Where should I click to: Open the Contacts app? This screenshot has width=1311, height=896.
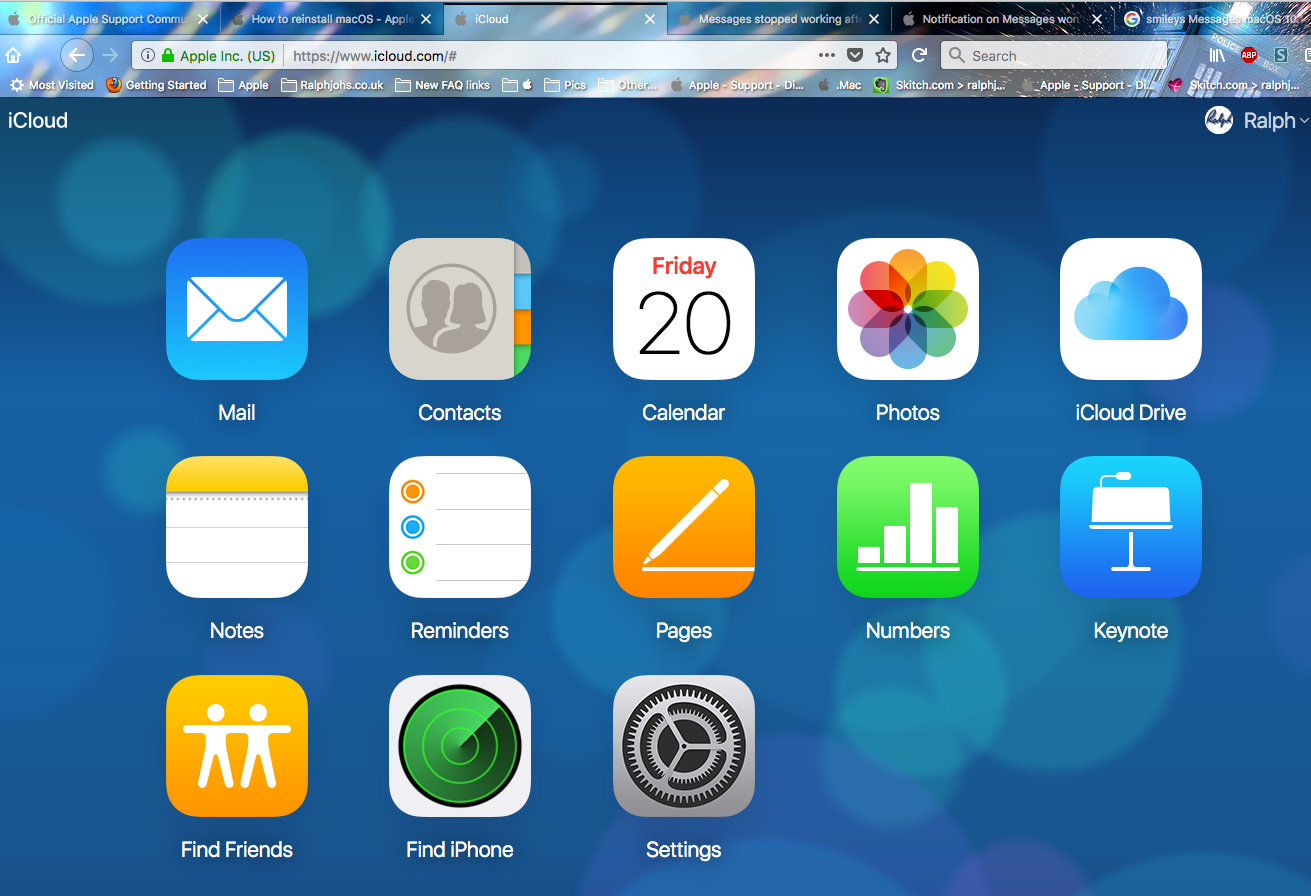460,309
